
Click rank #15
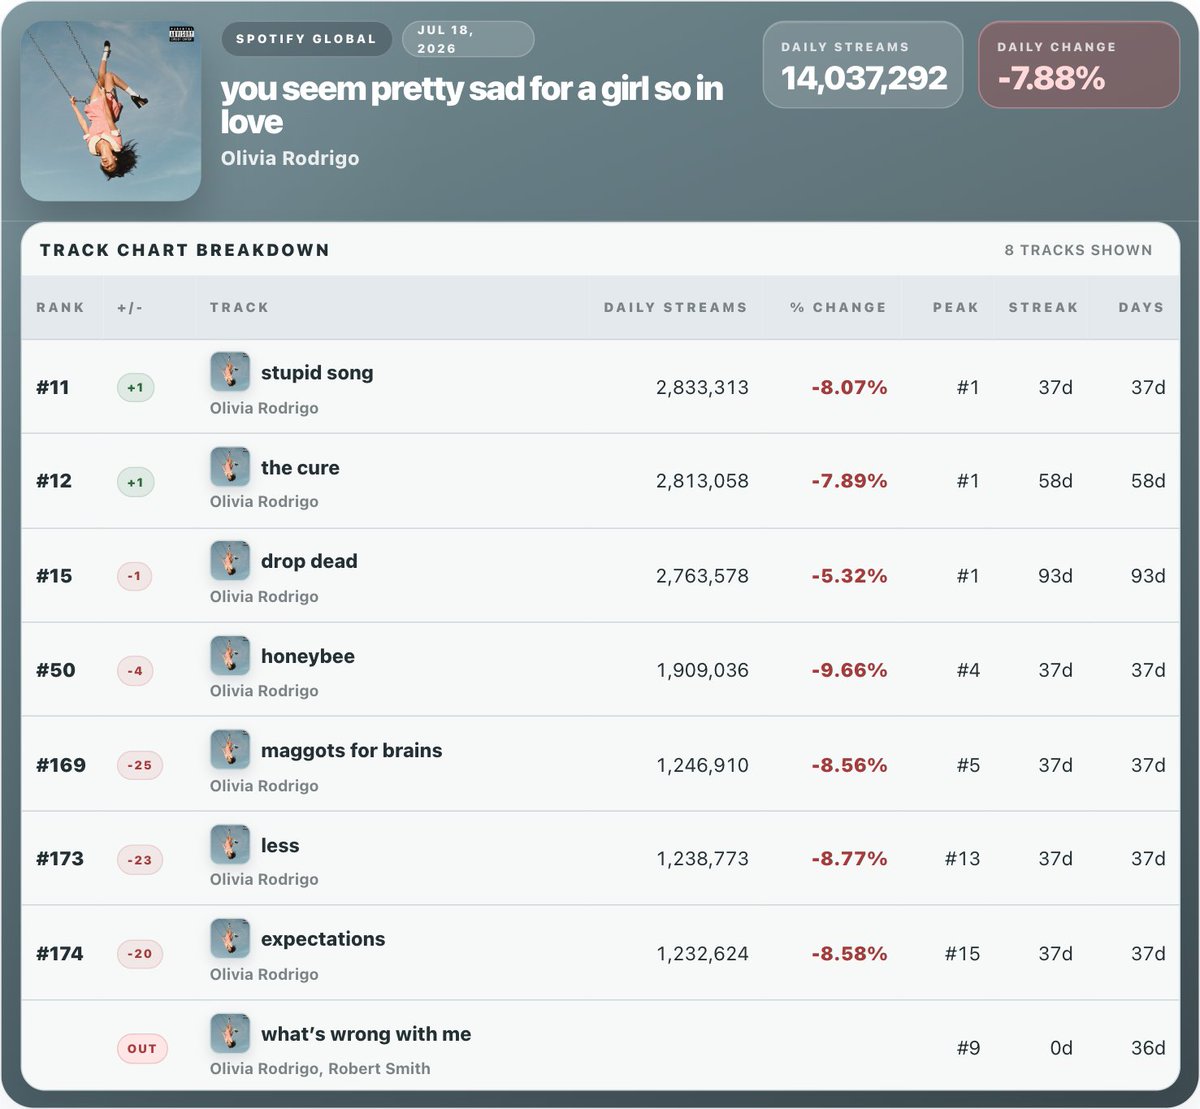[x=54, y=576]
